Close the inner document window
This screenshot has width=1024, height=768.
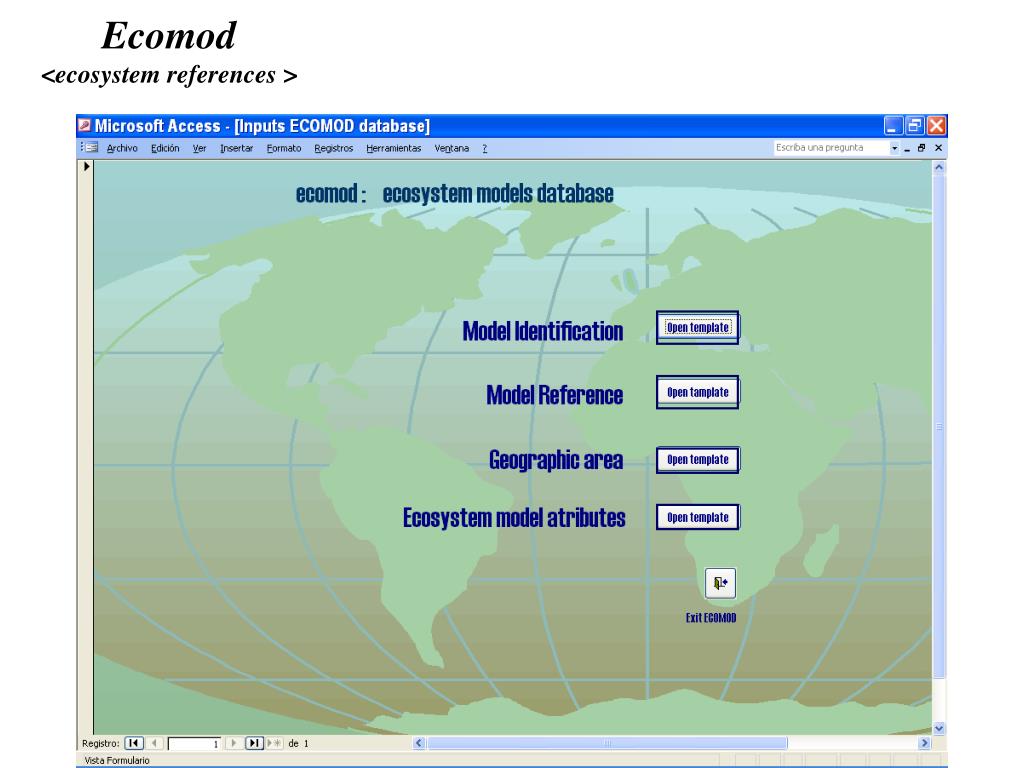938,148
